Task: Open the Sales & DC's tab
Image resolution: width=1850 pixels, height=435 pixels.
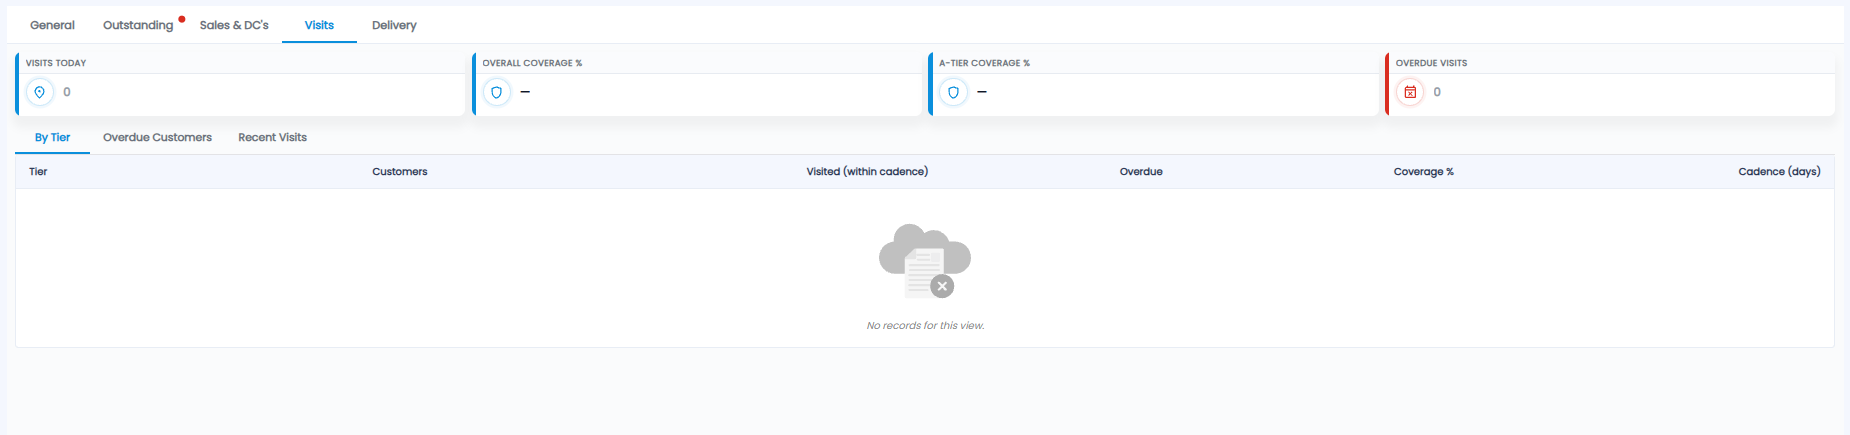Action: pos(234,25)
